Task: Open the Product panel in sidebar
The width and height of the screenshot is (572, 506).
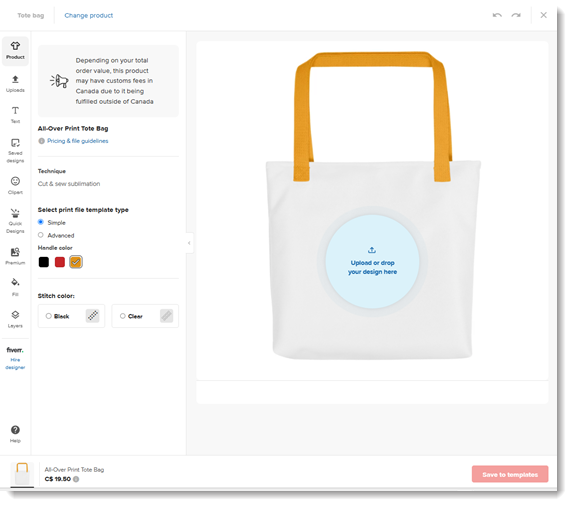Action: pyautogui.click(x=15, y=51)
